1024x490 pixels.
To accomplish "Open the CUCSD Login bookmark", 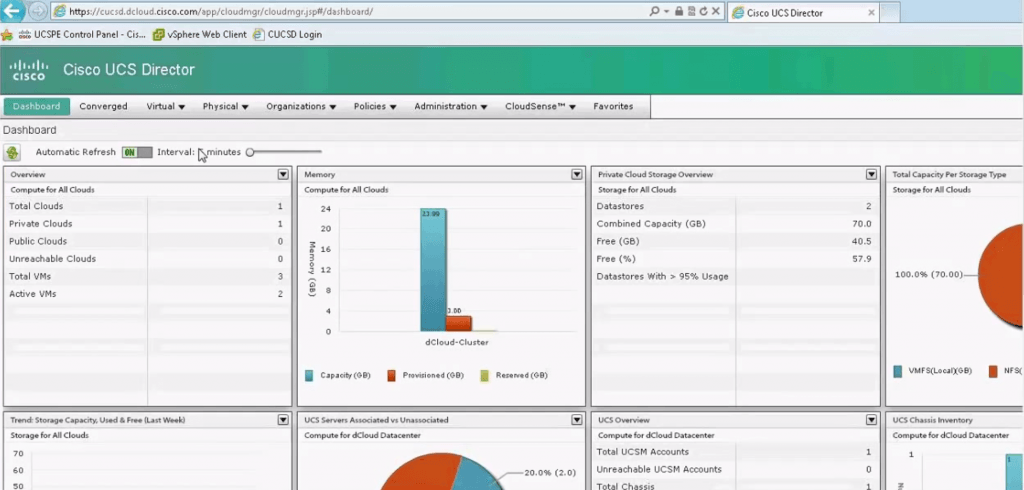I will [x=287, y=35].
